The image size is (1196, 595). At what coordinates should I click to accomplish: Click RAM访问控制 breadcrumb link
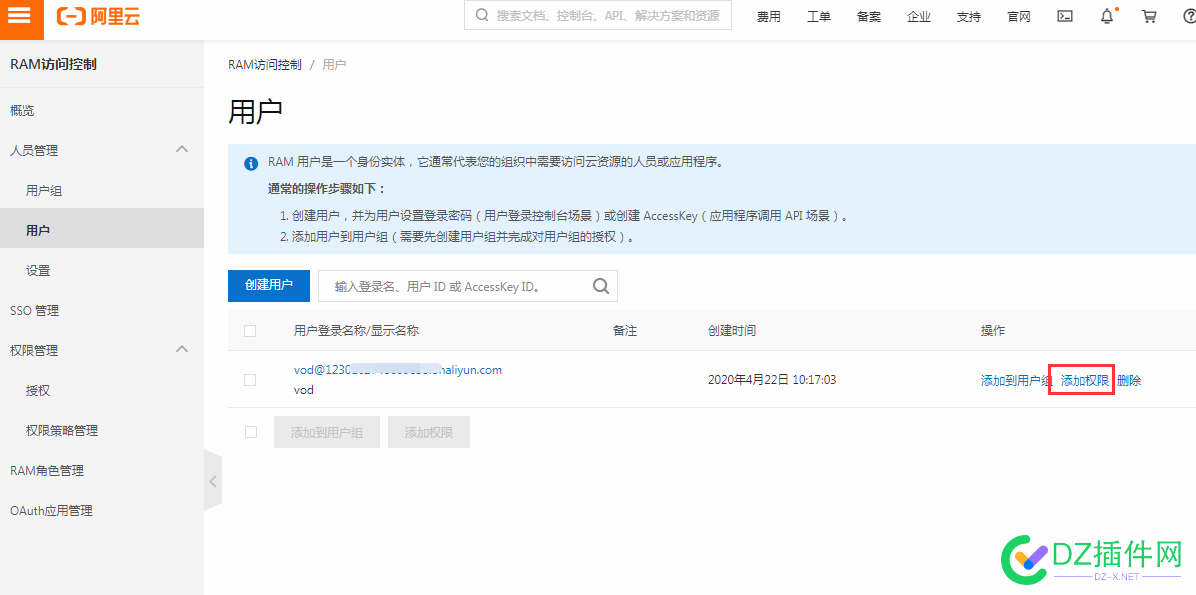(x=265, y=65)
